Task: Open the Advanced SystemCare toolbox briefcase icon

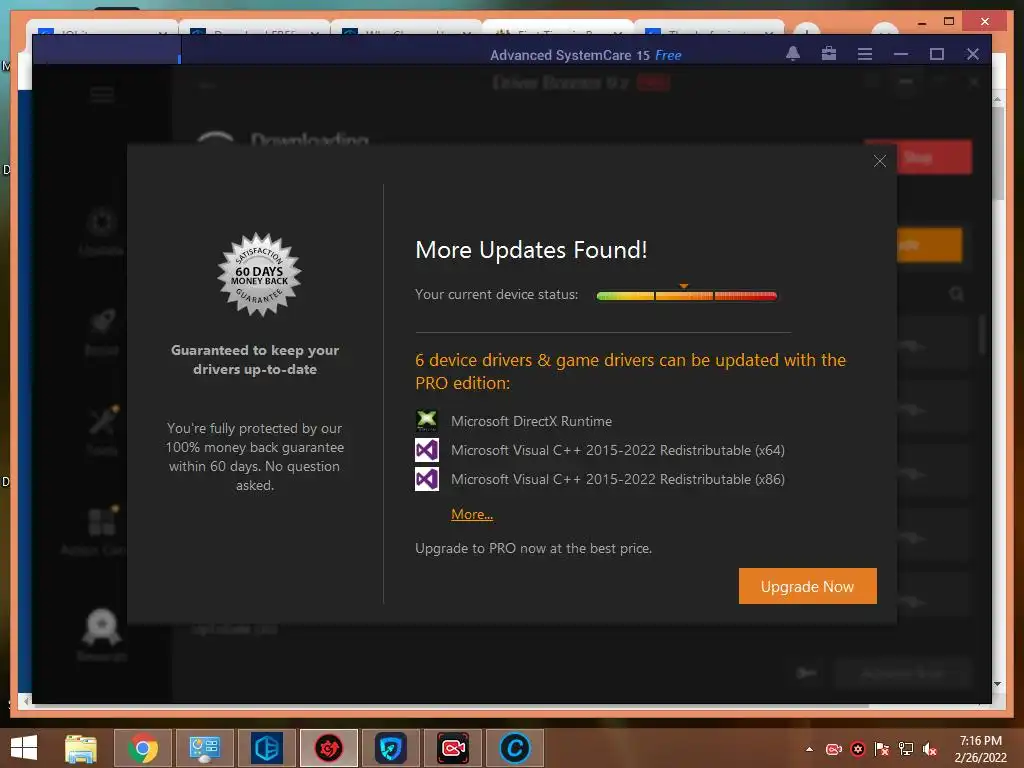Action: [x=829, y=54]
